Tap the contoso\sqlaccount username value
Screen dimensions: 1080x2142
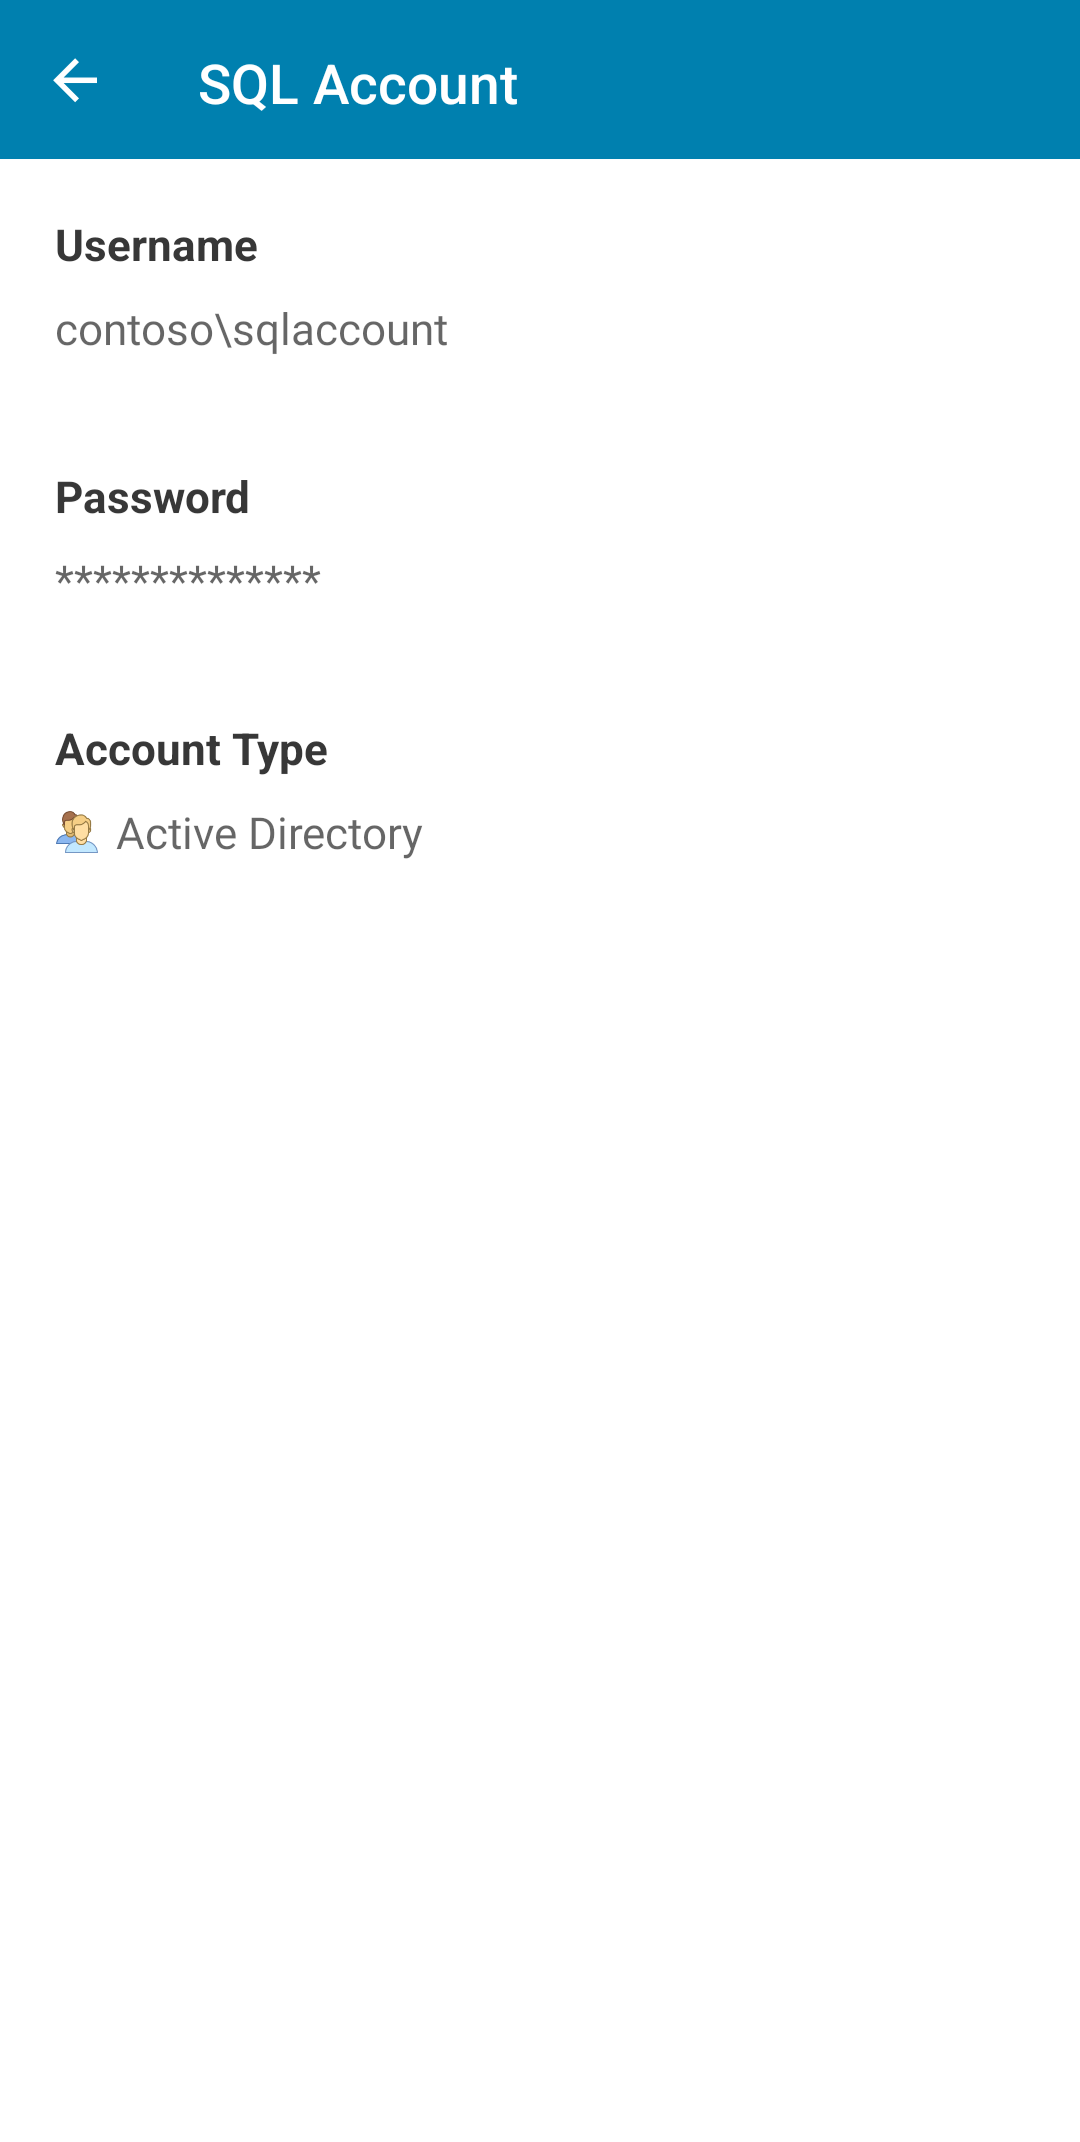251,331
